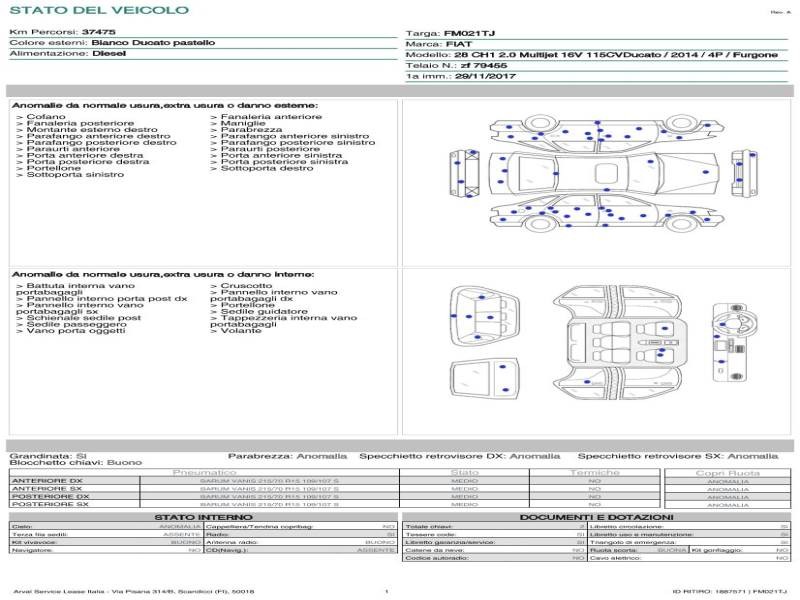This screenshot has width=800, height=600.
Task: Click the STATO DEL VEICOLO title
Action: coord(99,10)
